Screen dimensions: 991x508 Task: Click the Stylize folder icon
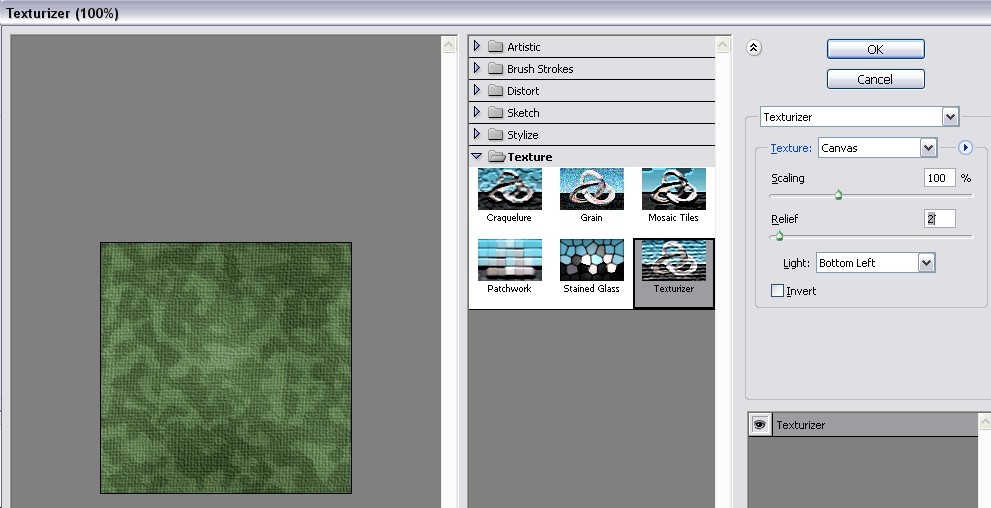coord(496,135)
